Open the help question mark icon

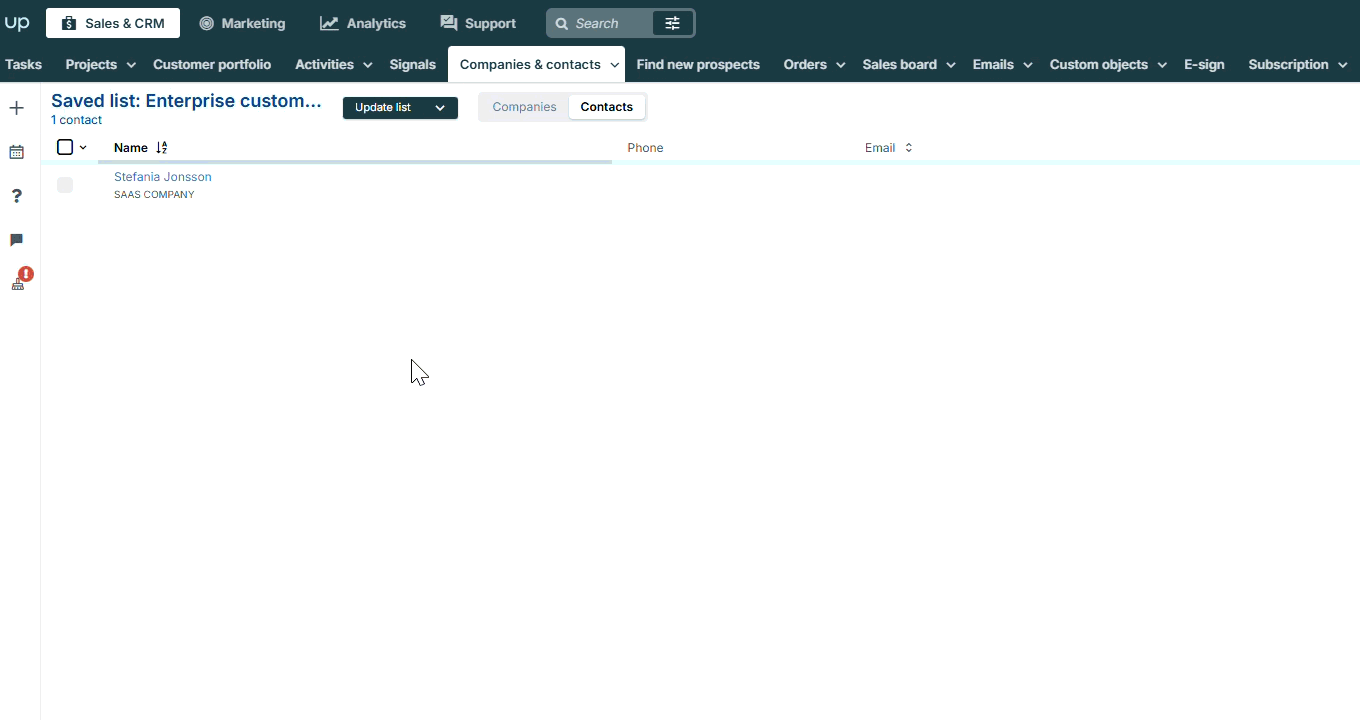point(16,196)
